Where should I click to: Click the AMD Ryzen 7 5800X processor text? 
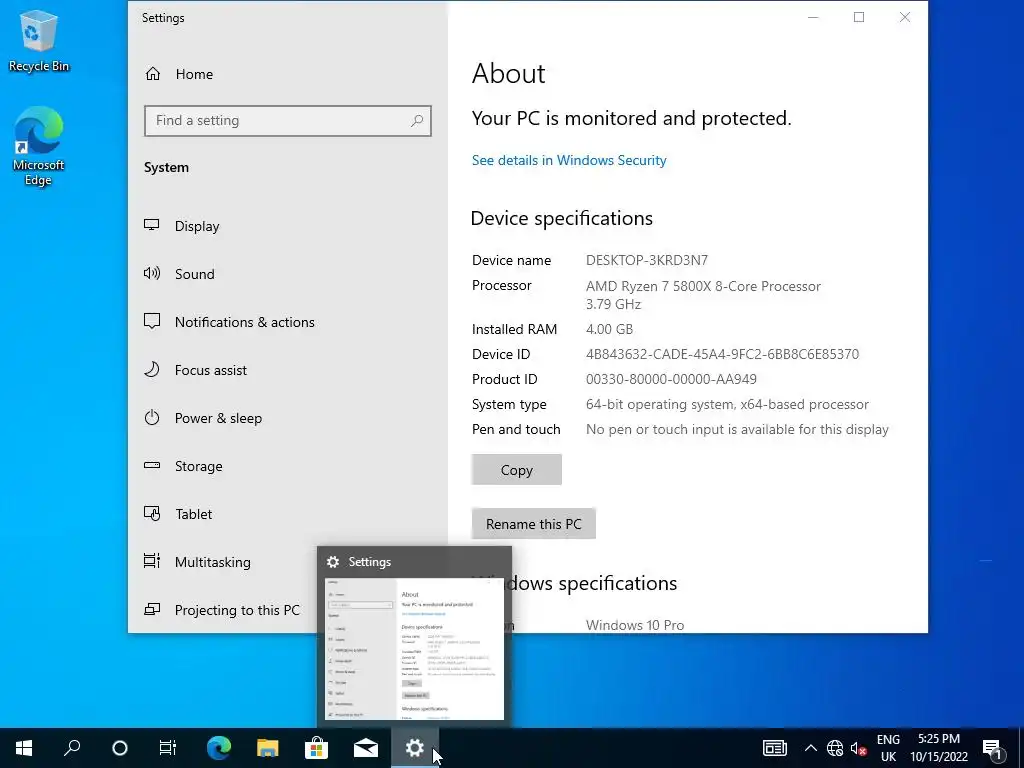(703, 295)
